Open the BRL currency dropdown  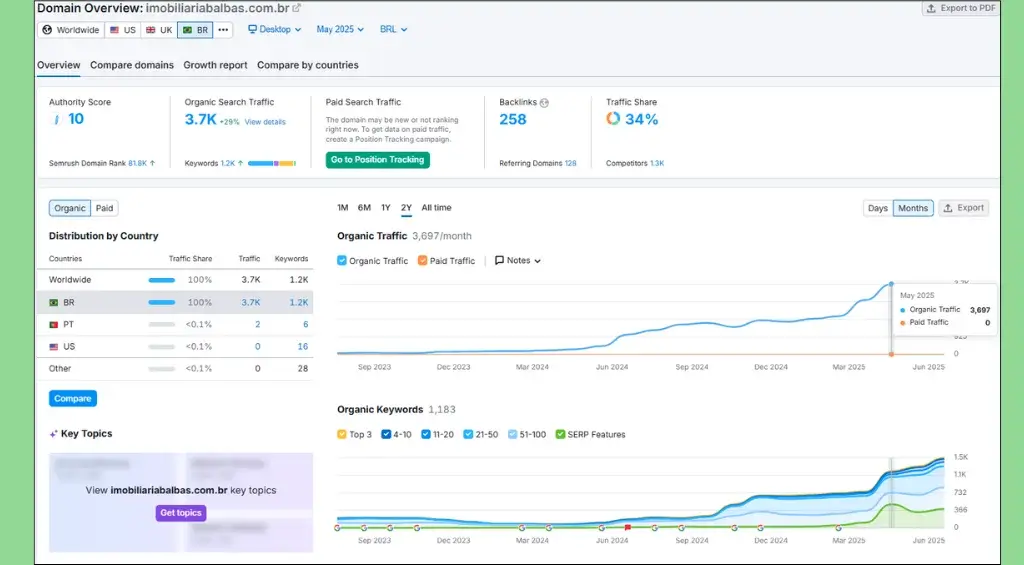pyautogui.click(x=394, y=29)
